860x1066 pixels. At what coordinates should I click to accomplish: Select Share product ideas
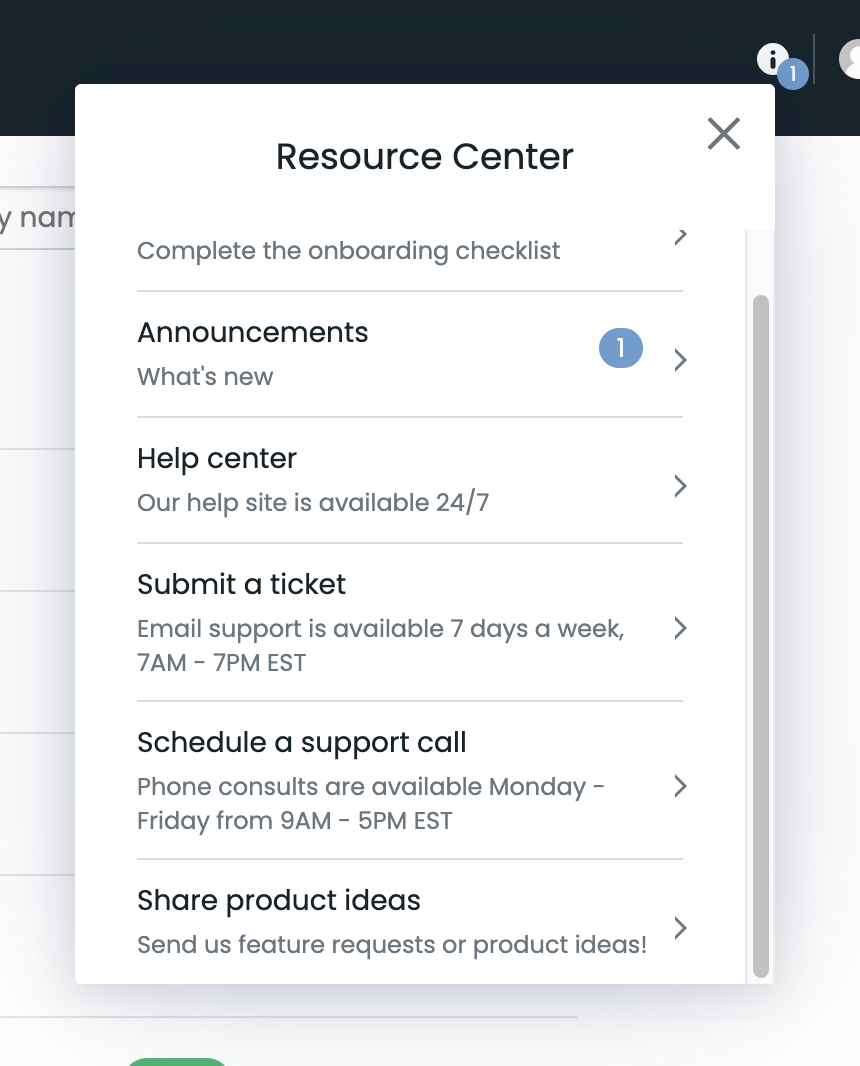[x=279, y=901]
